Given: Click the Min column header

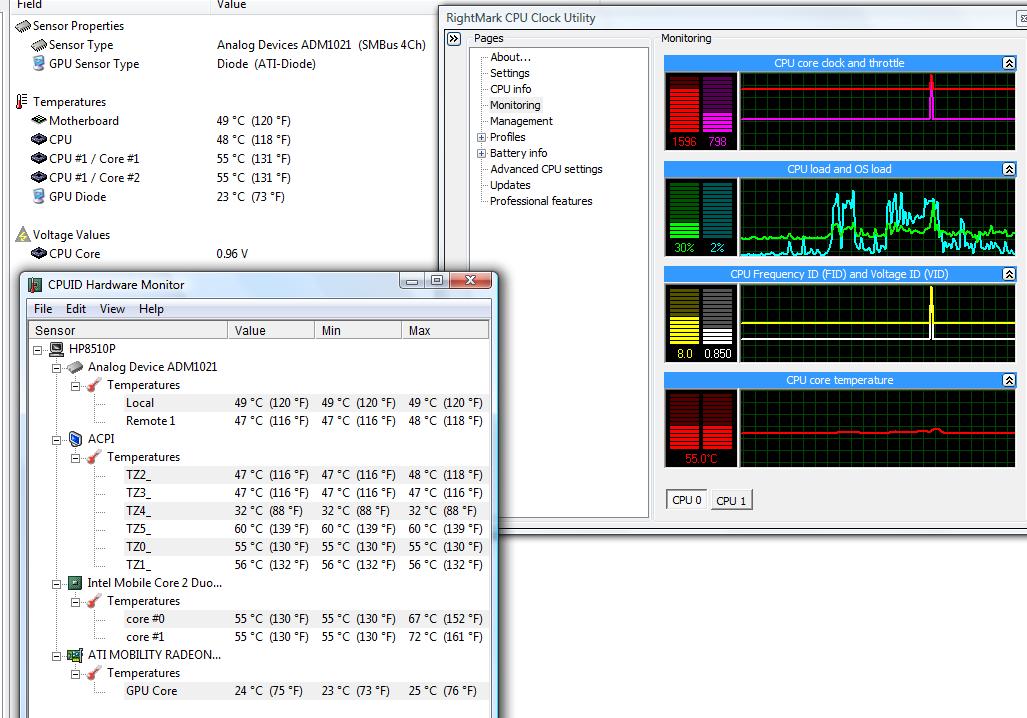Looking at the screenshot, I should pos(358,330).
